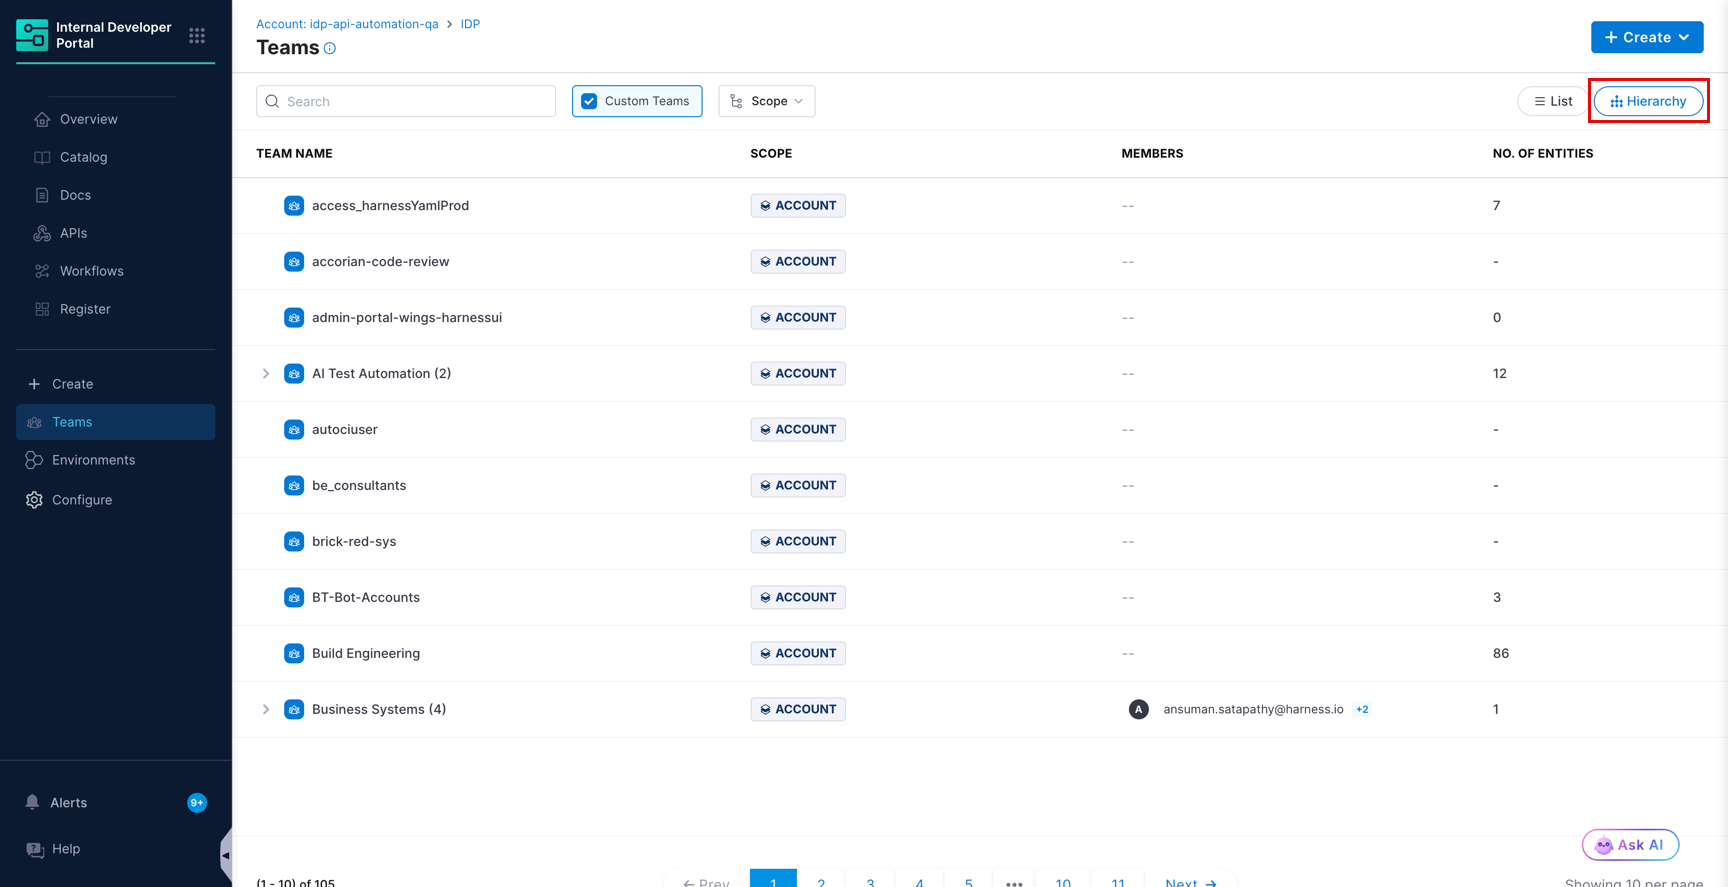Screen dimensions: 1728x887
Task: Open the Create dropdown button at top right
Action: point(1647,37)
